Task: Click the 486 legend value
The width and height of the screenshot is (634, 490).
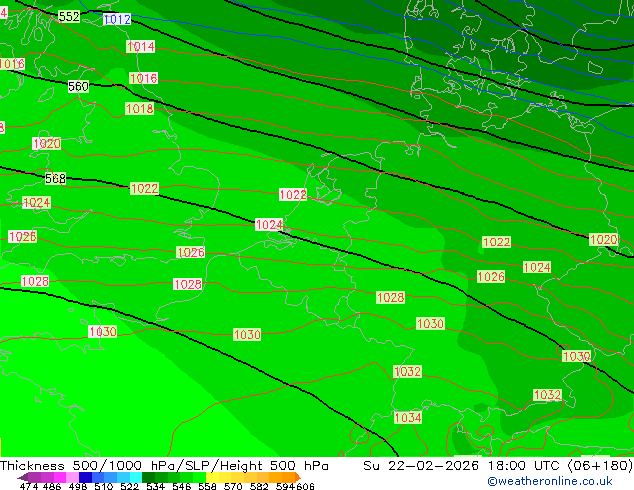Action: click(52, 486)
